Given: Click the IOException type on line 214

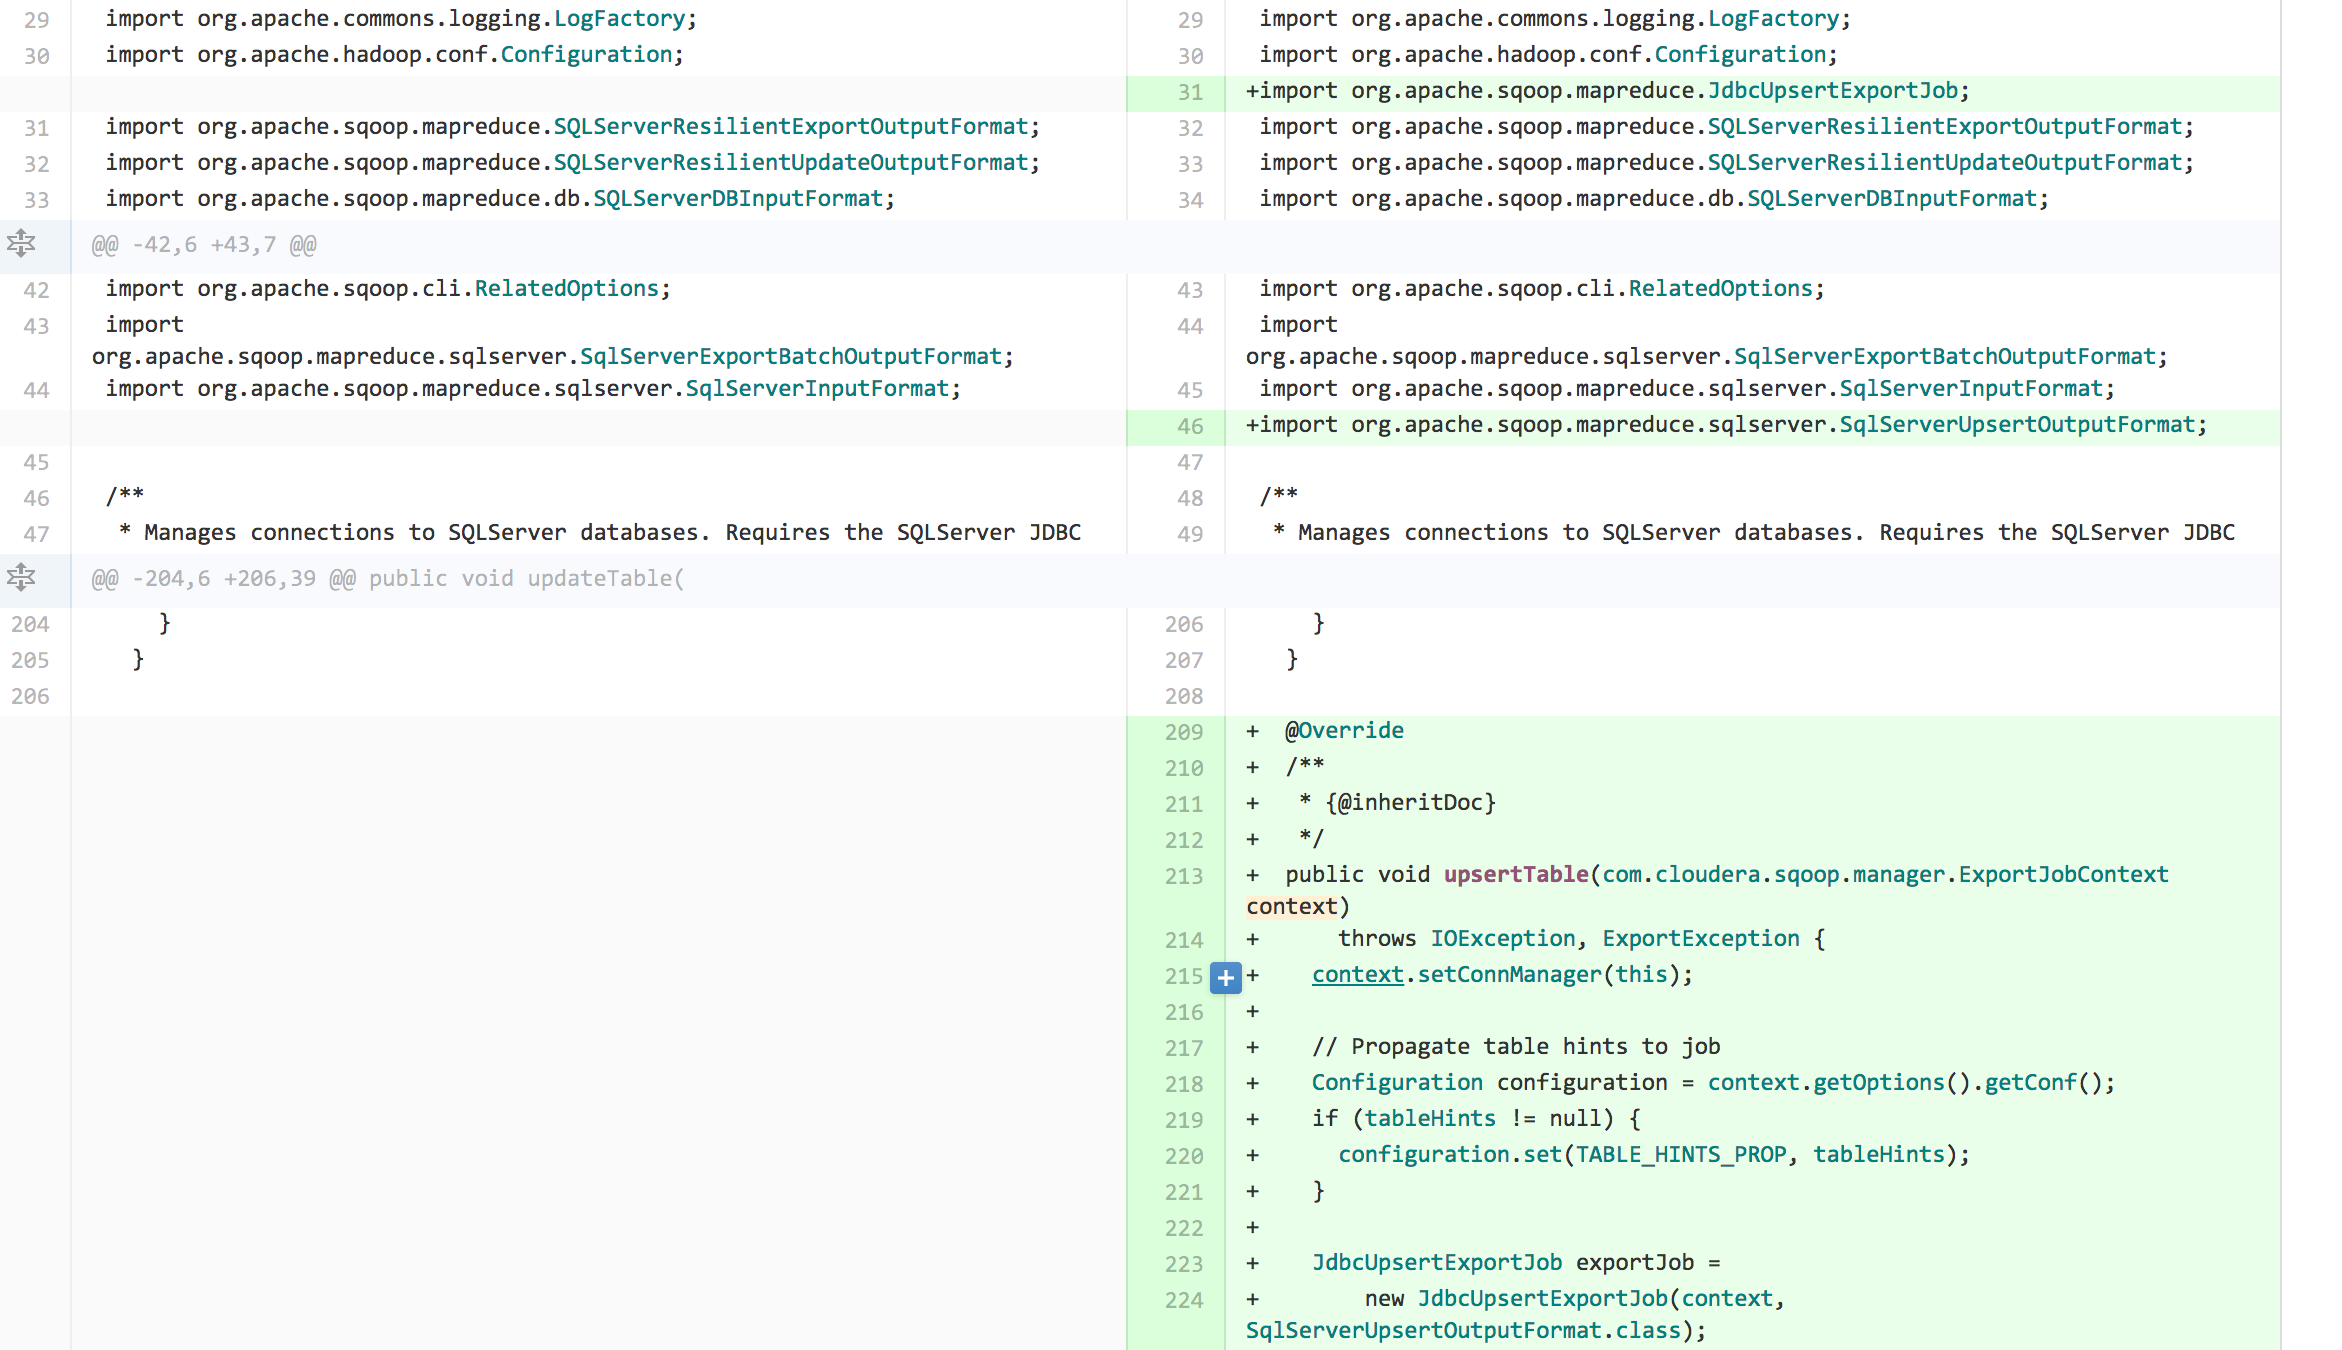Looking at the screenshot, I should point(1502,939).
